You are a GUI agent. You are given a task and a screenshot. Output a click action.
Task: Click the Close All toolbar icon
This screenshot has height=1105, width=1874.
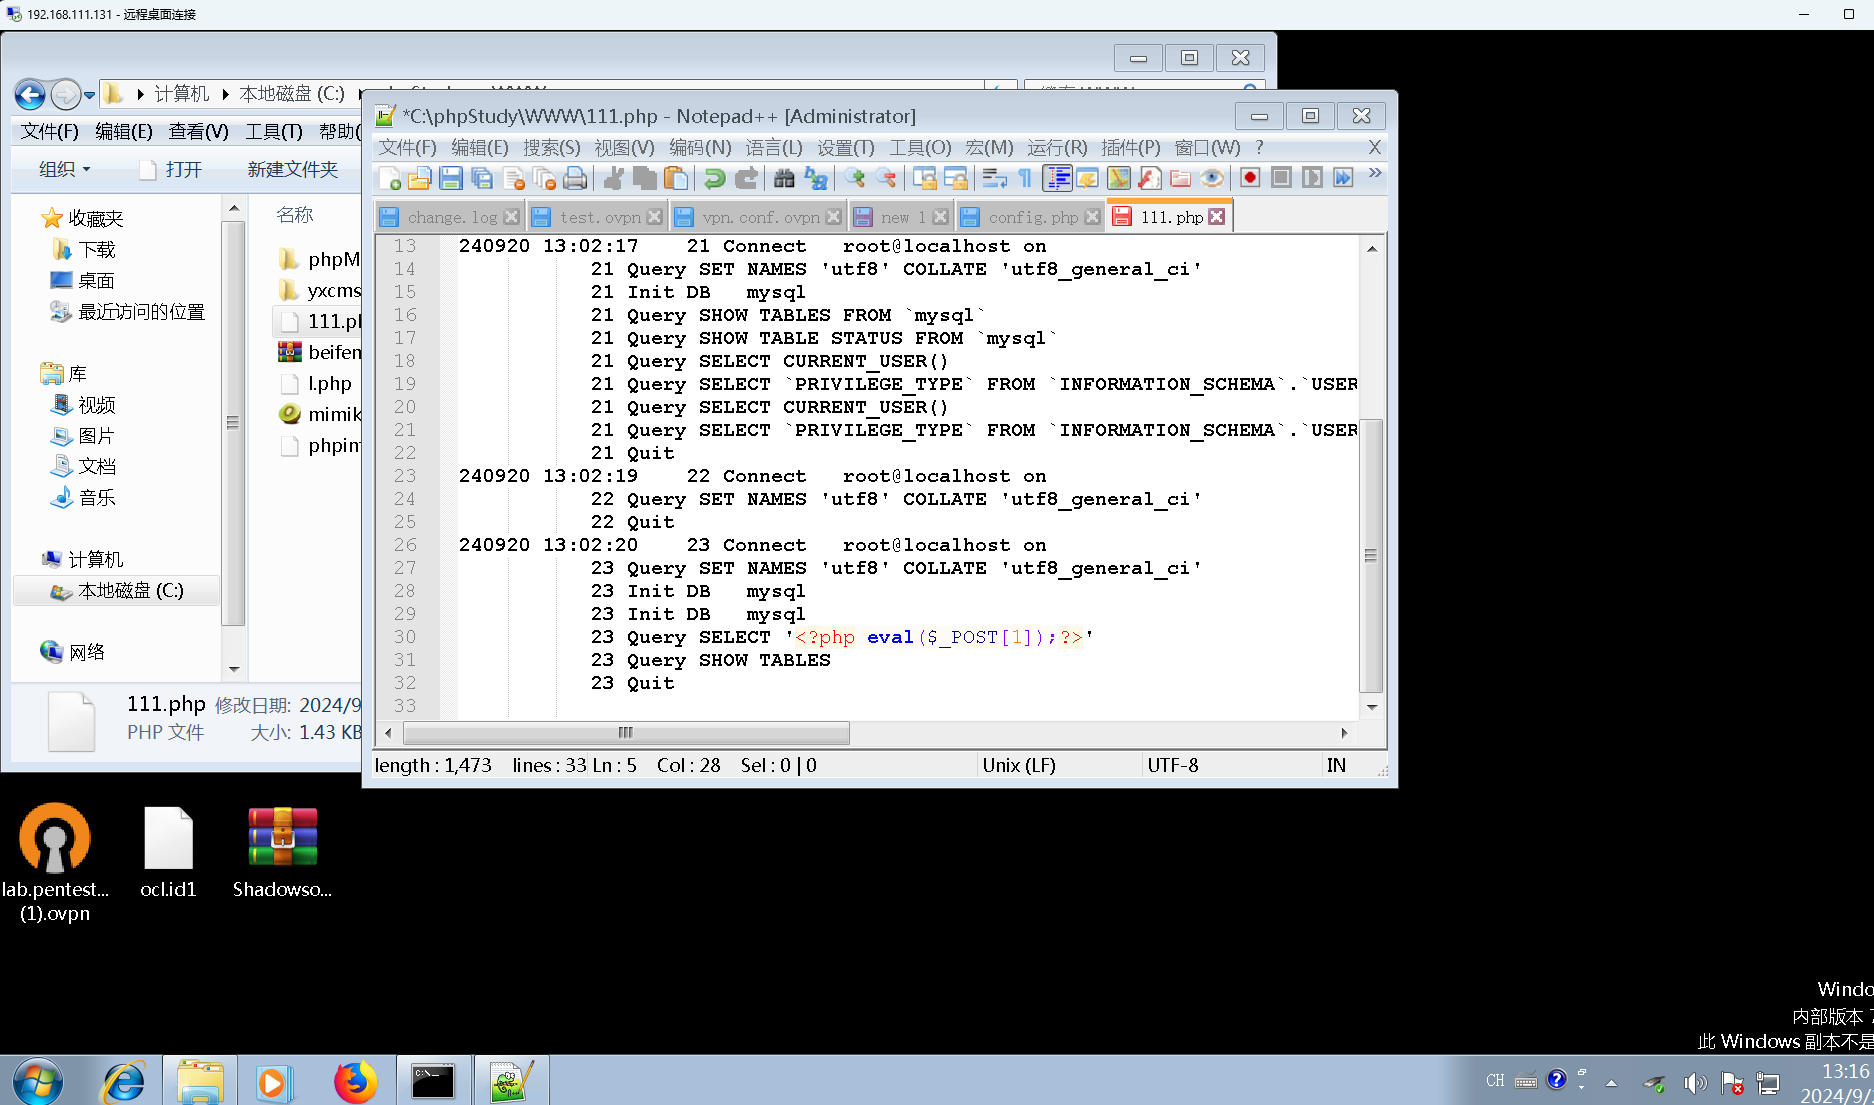(544, 178)
